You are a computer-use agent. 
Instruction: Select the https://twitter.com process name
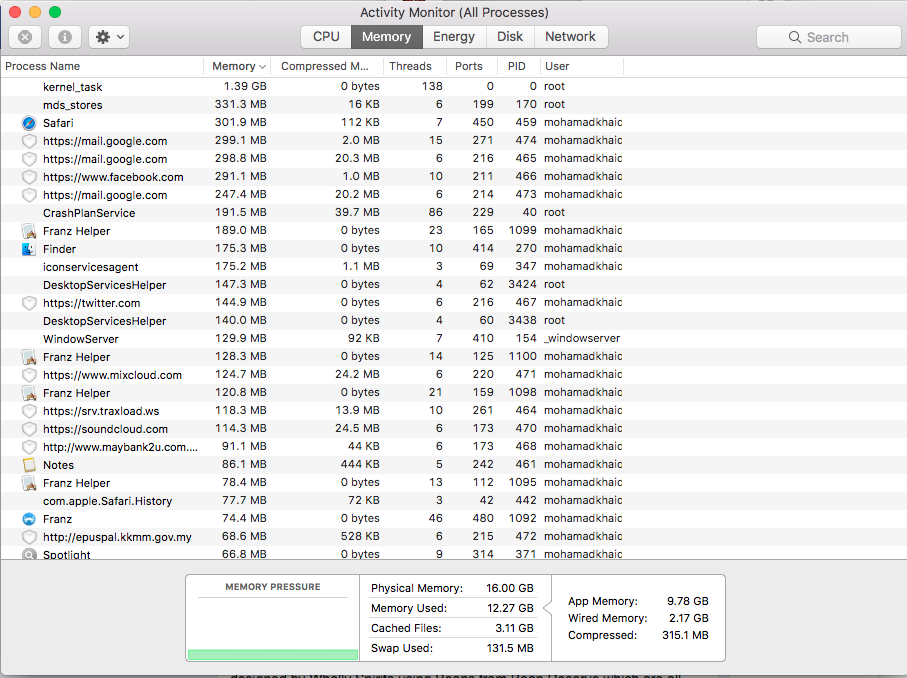(x=91, y=303)
